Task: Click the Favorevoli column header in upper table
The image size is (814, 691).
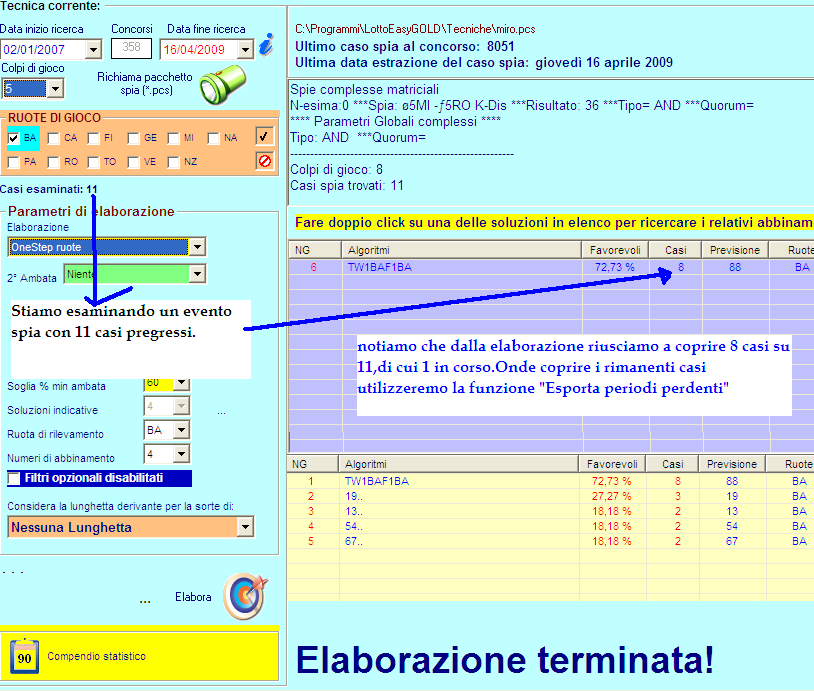Action: point(614,250)
